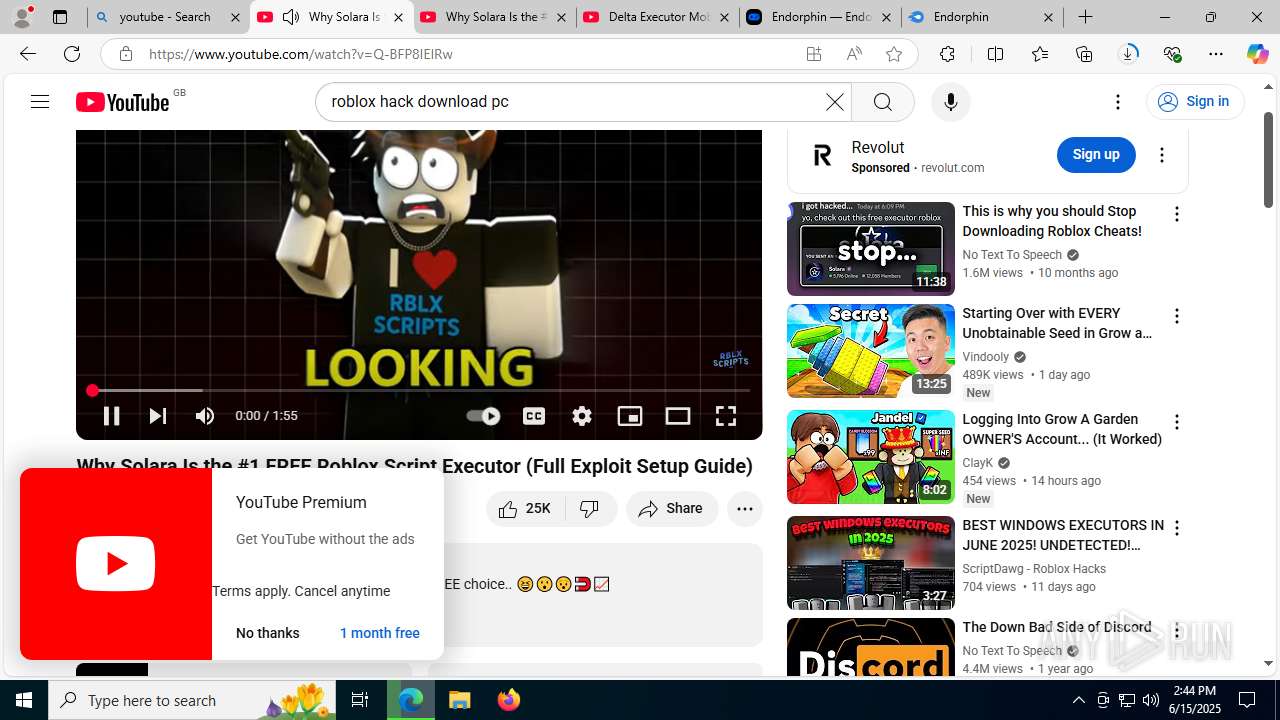Viewport: 1280px width, 720px height.
Task: Open the YouTube hamburger guide menu
Action: [x=40, y=101]
